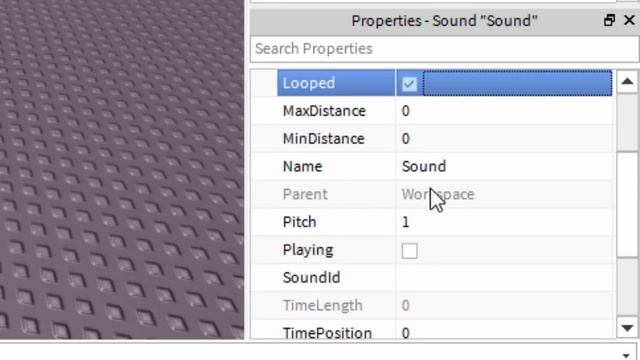The width and height of the screenshot is (640, 360).
Task: Undock the Properties panel
Action: tap(609, 20)
